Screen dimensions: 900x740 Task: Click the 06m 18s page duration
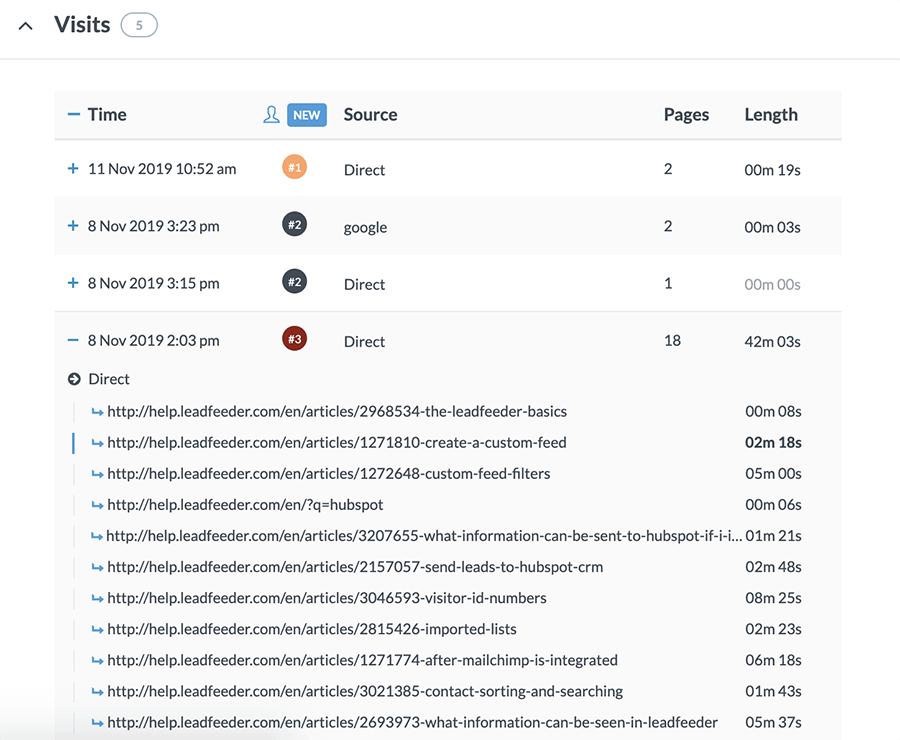pyautogui.click(x=773, y=660)
